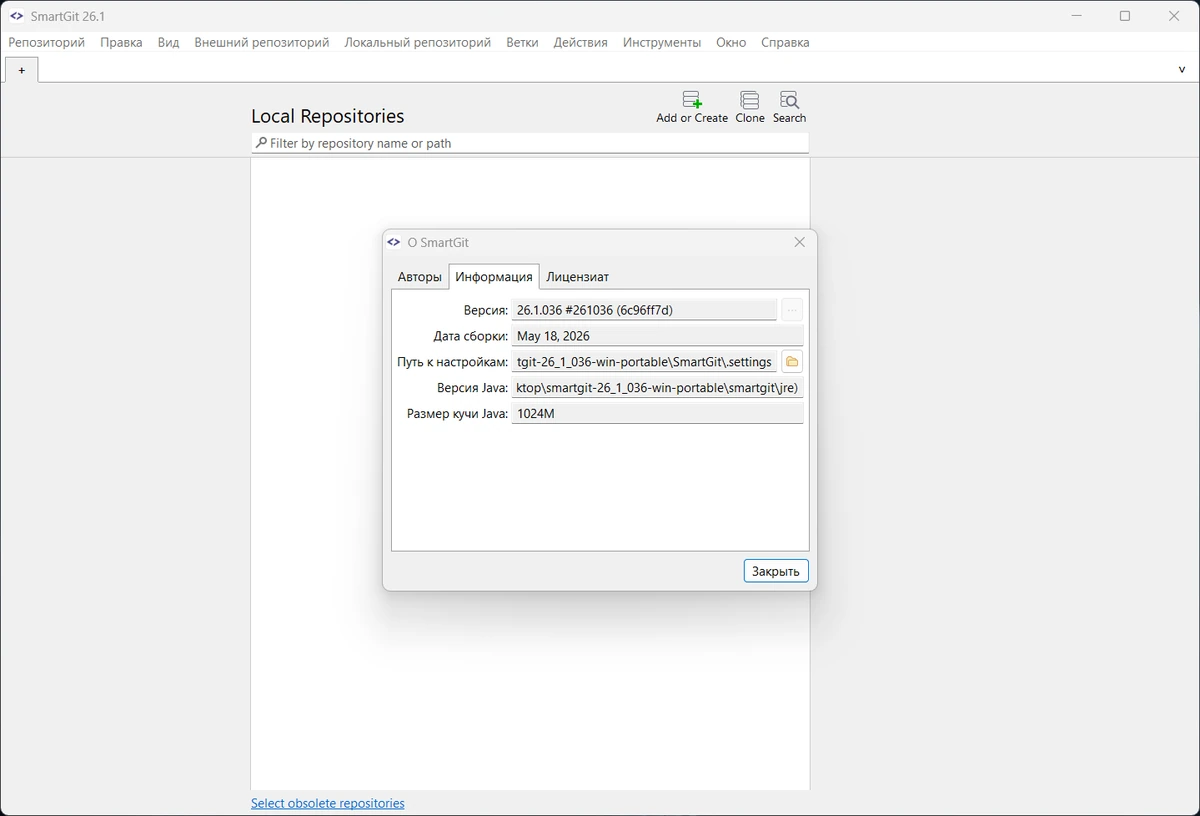Screen dimensions: 1200x816
Task: Open the Справка menu
Action: pos(785,42)
